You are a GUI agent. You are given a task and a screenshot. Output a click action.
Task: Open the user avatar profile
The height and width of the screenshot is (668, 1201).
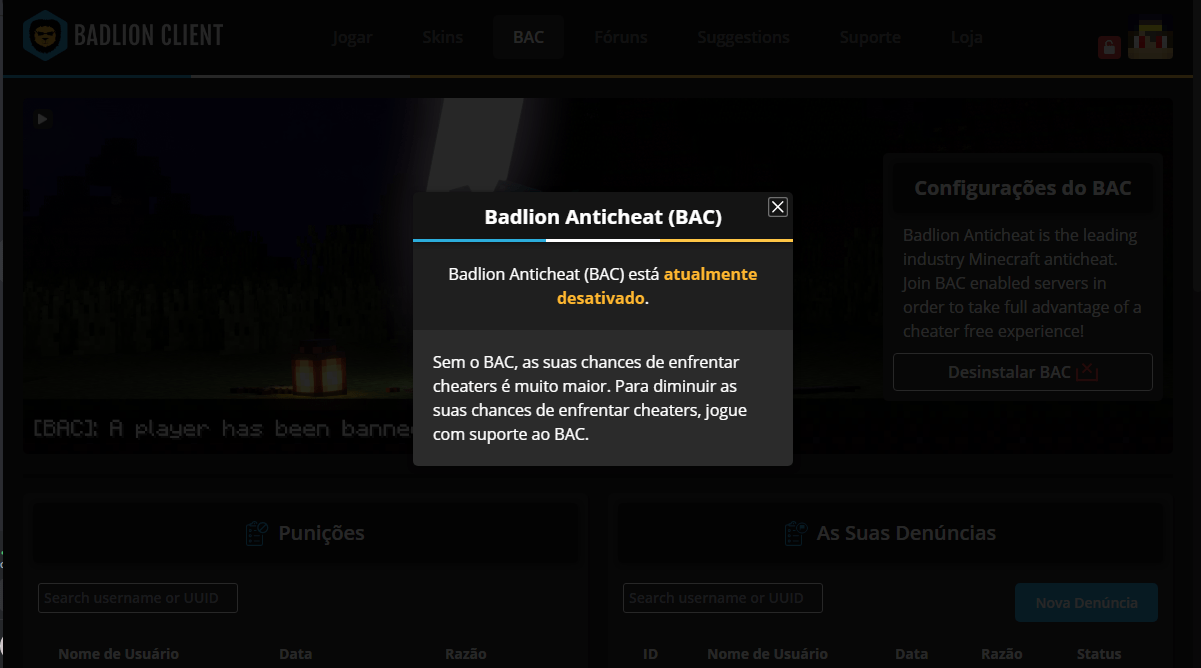click(1151, 38)
